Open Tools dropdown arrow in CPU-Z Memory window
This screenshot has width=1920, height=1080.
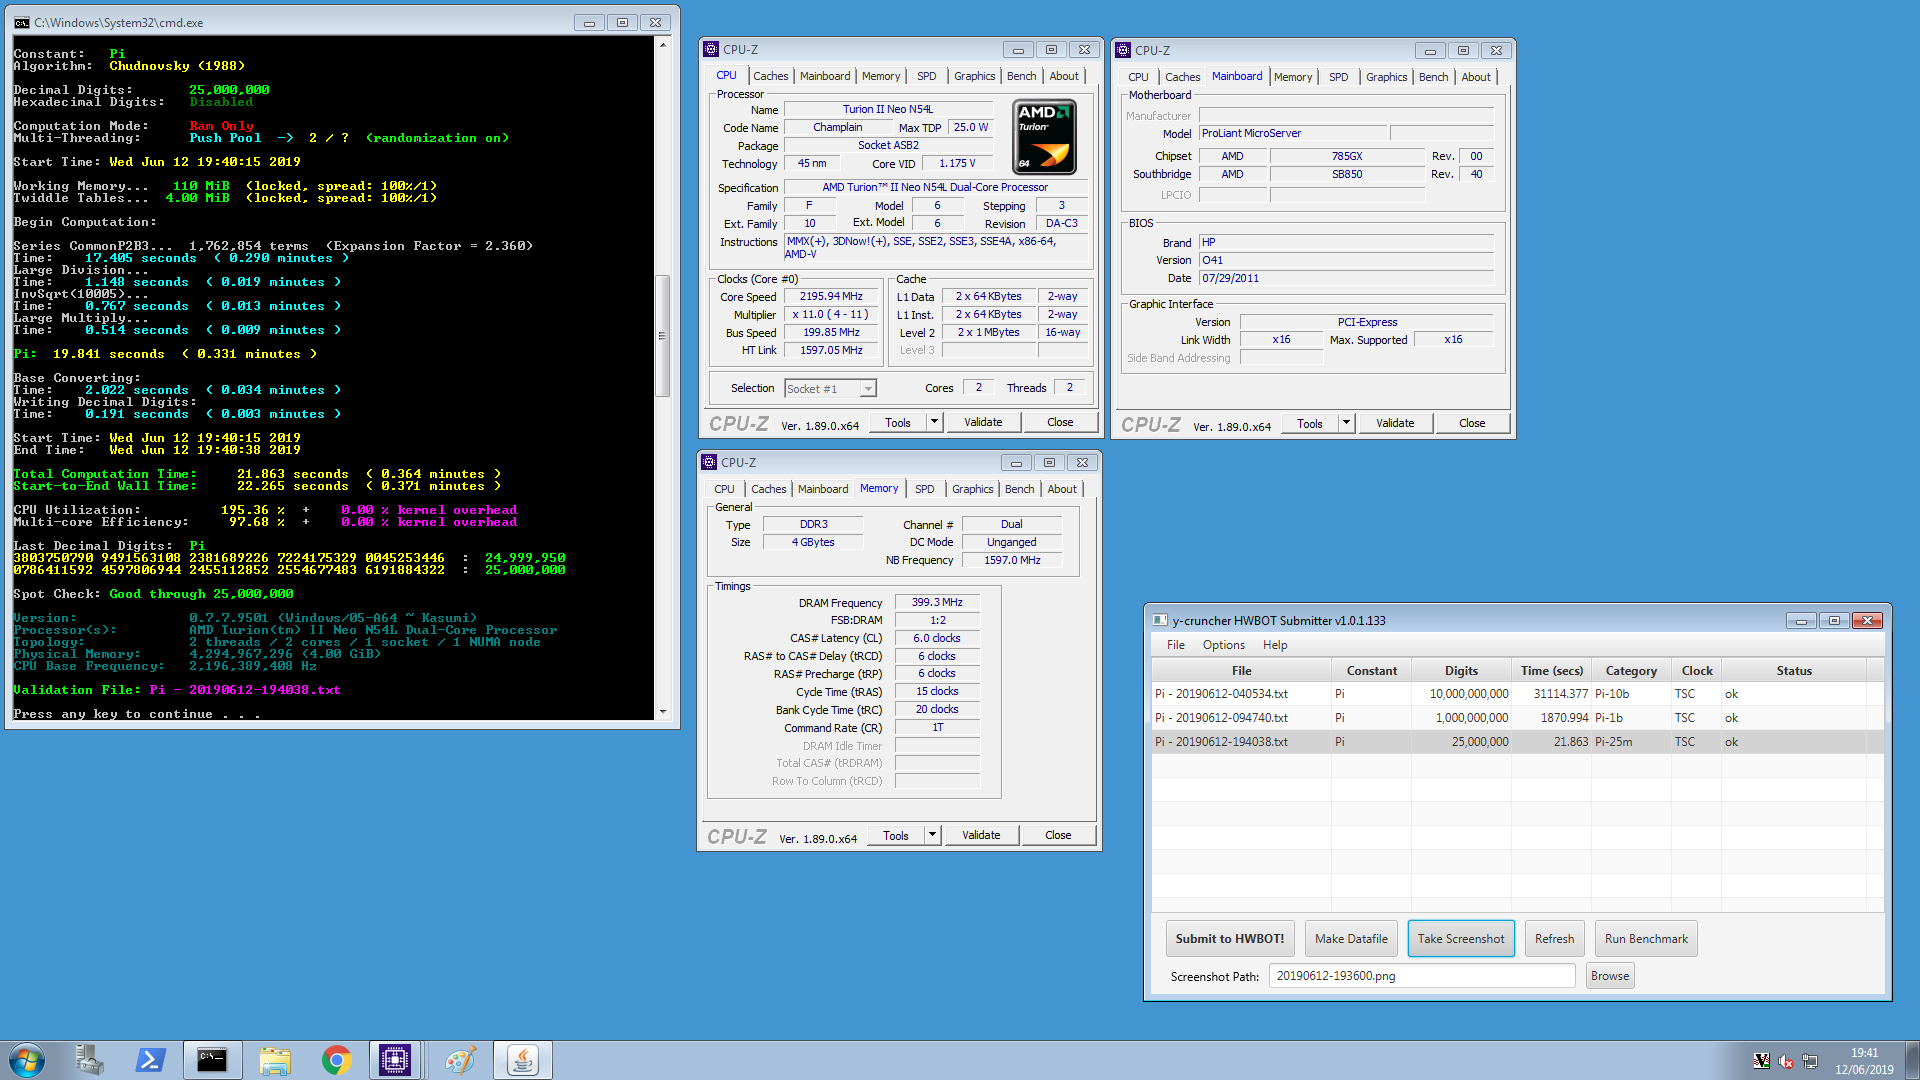932,835
